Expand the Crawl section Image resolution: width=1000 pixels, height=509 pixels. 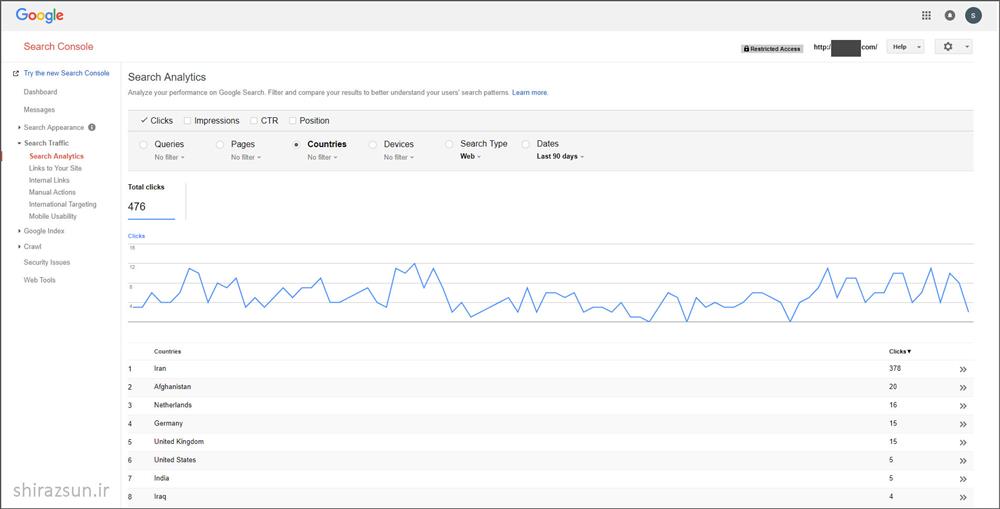[x=19, y=247]
